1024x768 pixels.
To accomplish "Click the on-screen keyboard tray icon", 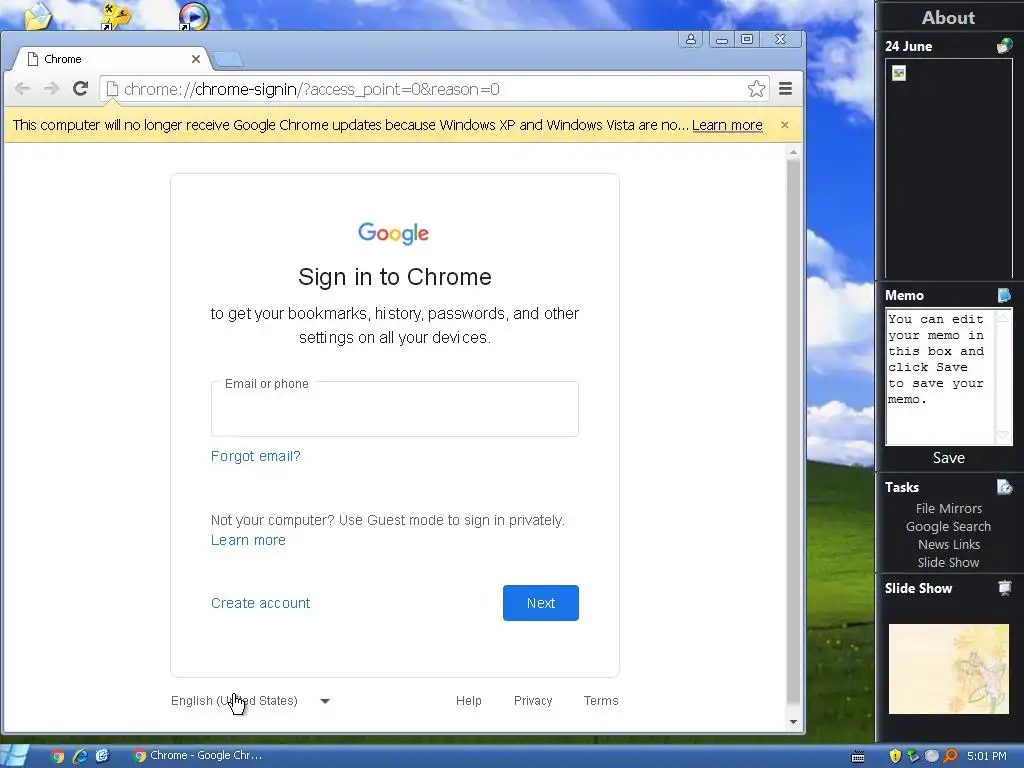I will [x=858, y=756].
